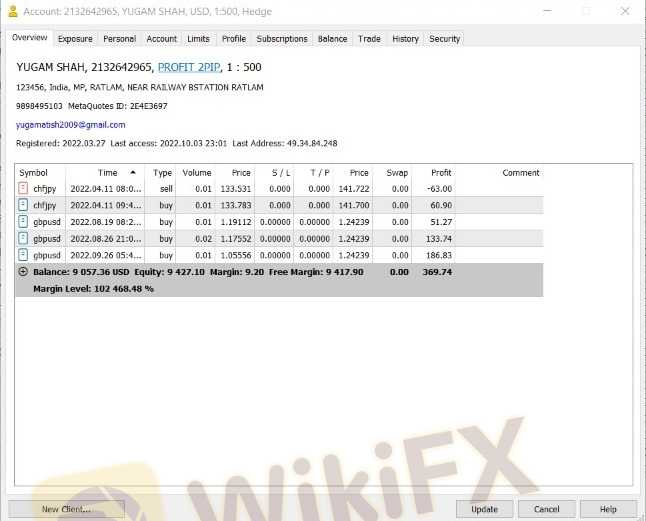Click the total profit 369.74
Screen dimensions: 646x521
(437, 272)
